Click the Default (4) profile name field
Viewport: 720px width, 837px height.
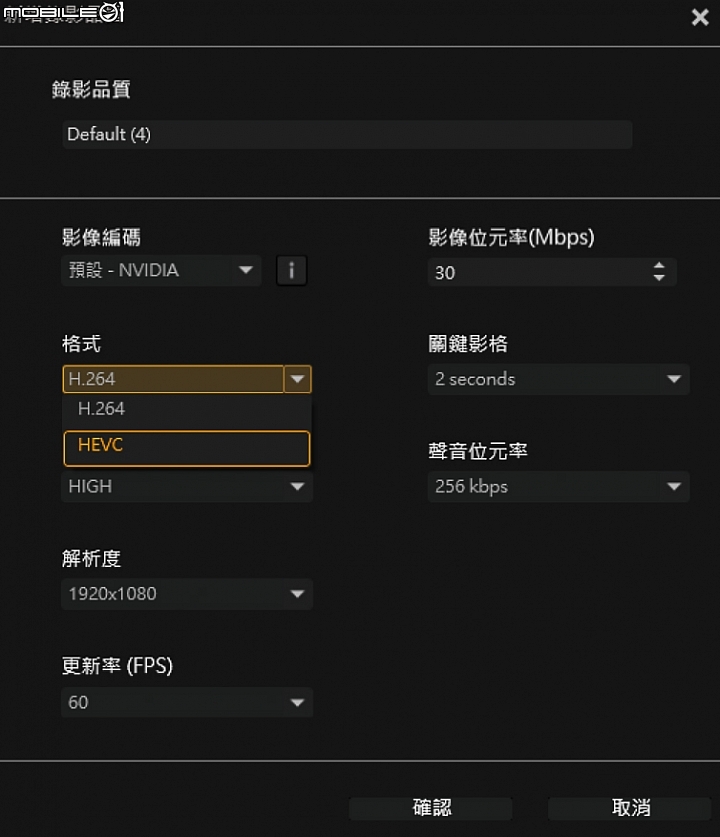pyautogui.click(x=347, y=134)
